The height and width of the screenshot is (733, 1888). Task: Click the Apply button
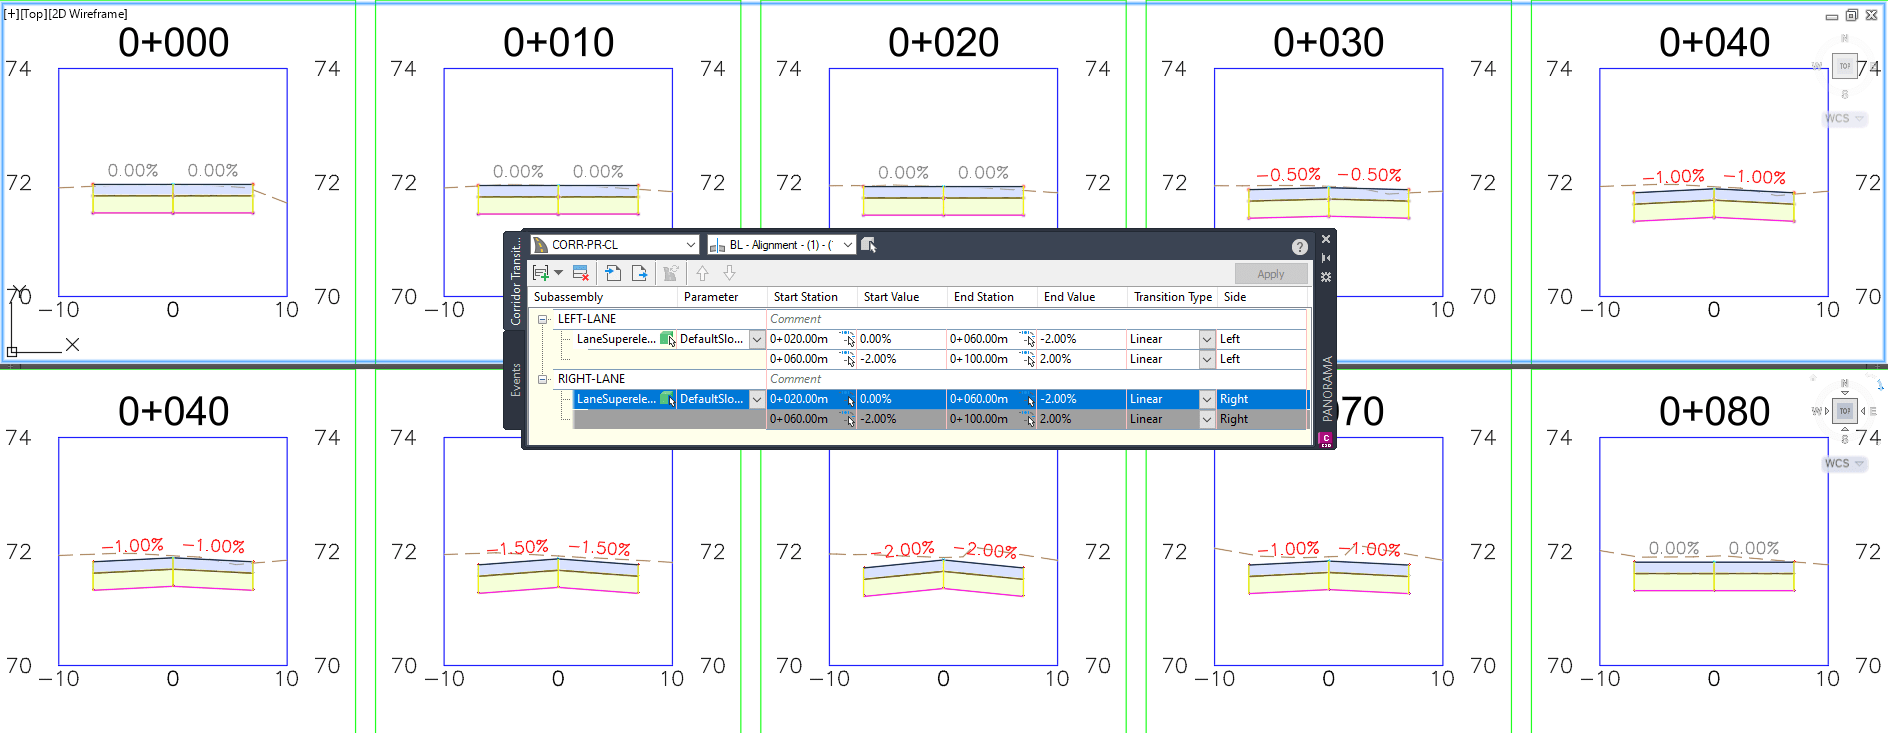point(1270,274)
